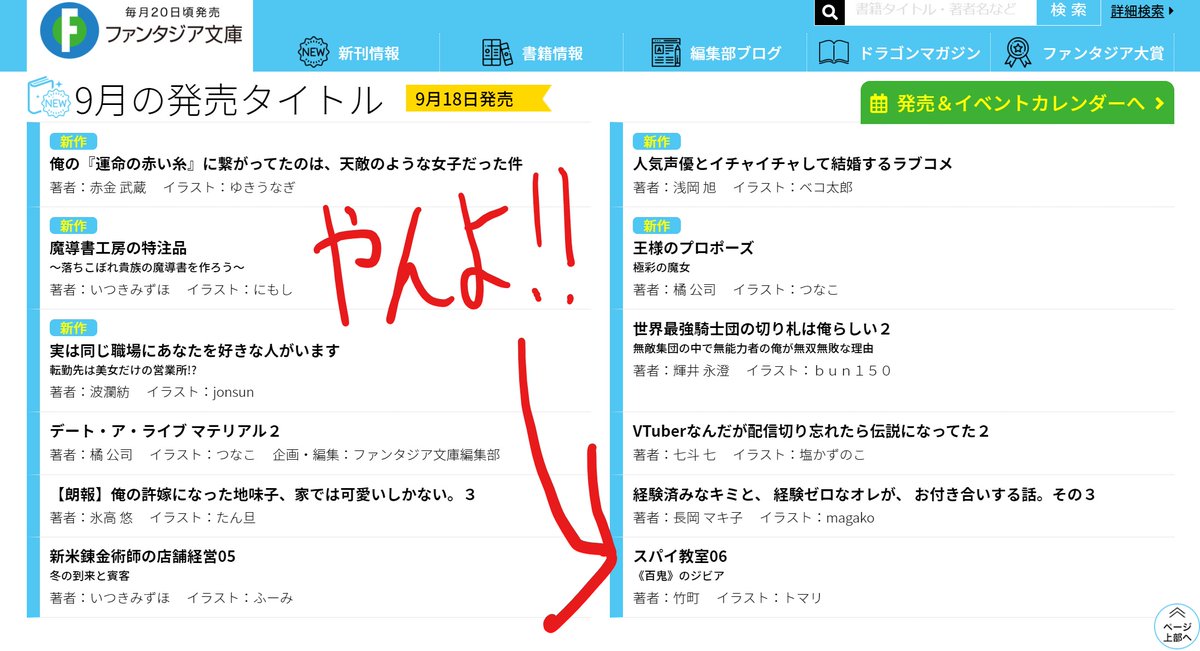Open the 新刊情報 menu
This screenshot has width=1200, height=651.
pyautogui.click(x=369, y=53)
